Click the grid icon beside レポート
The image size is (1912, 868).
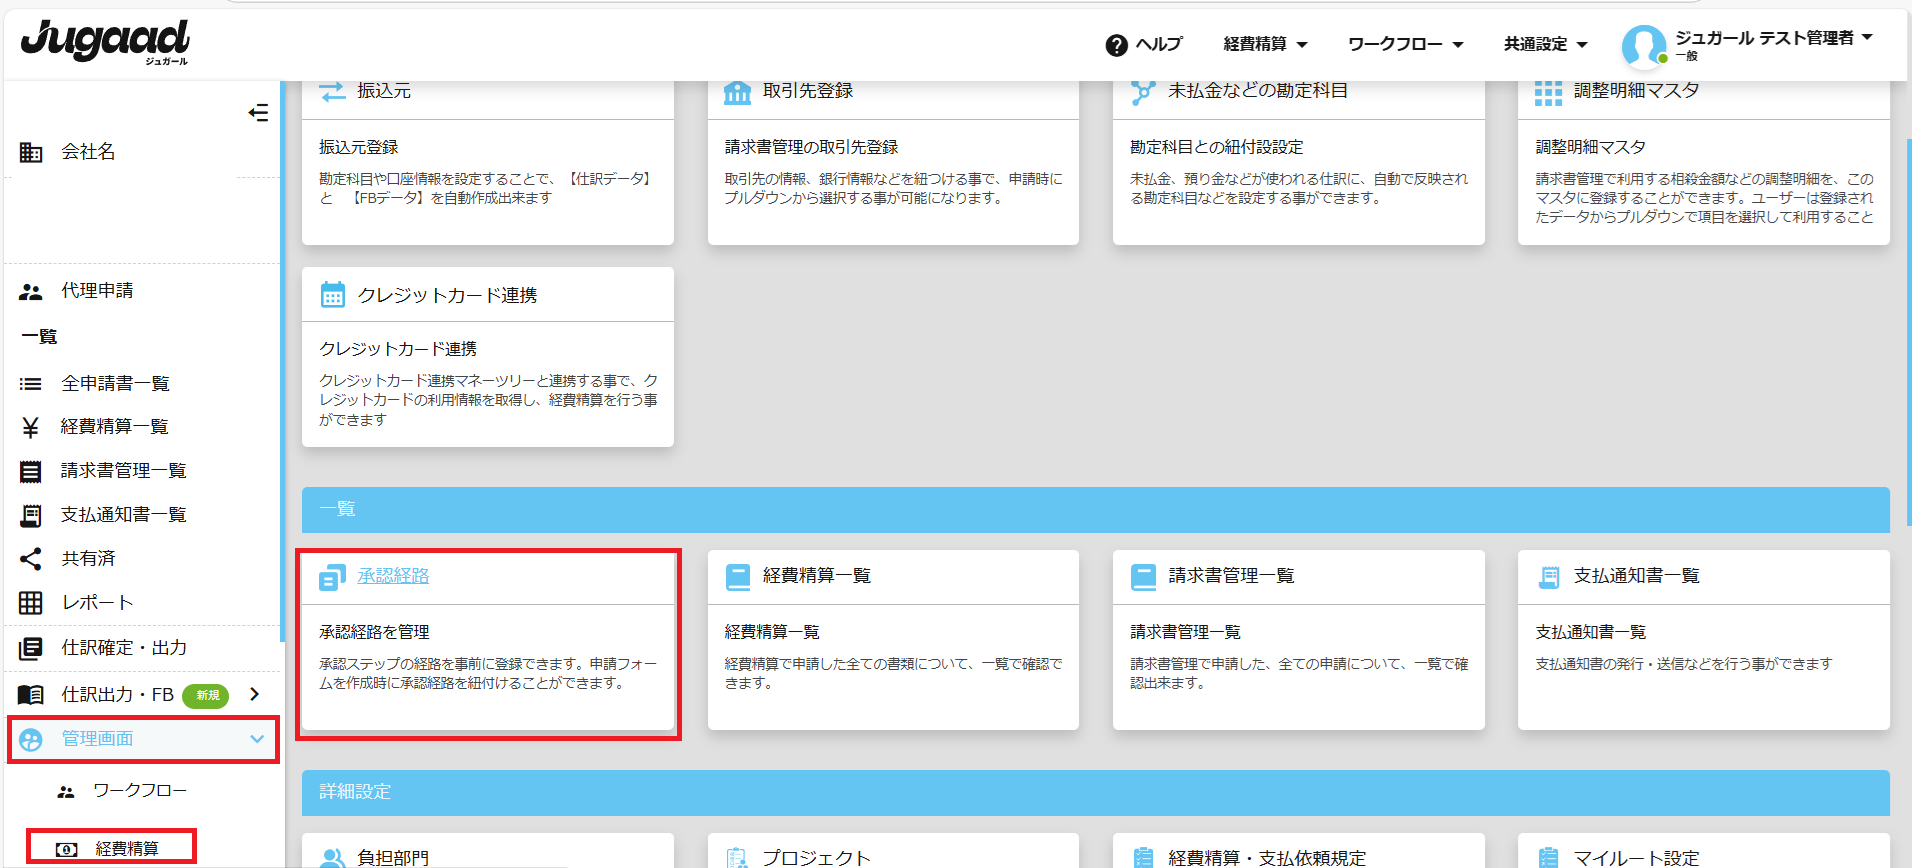tap(31, 603)
